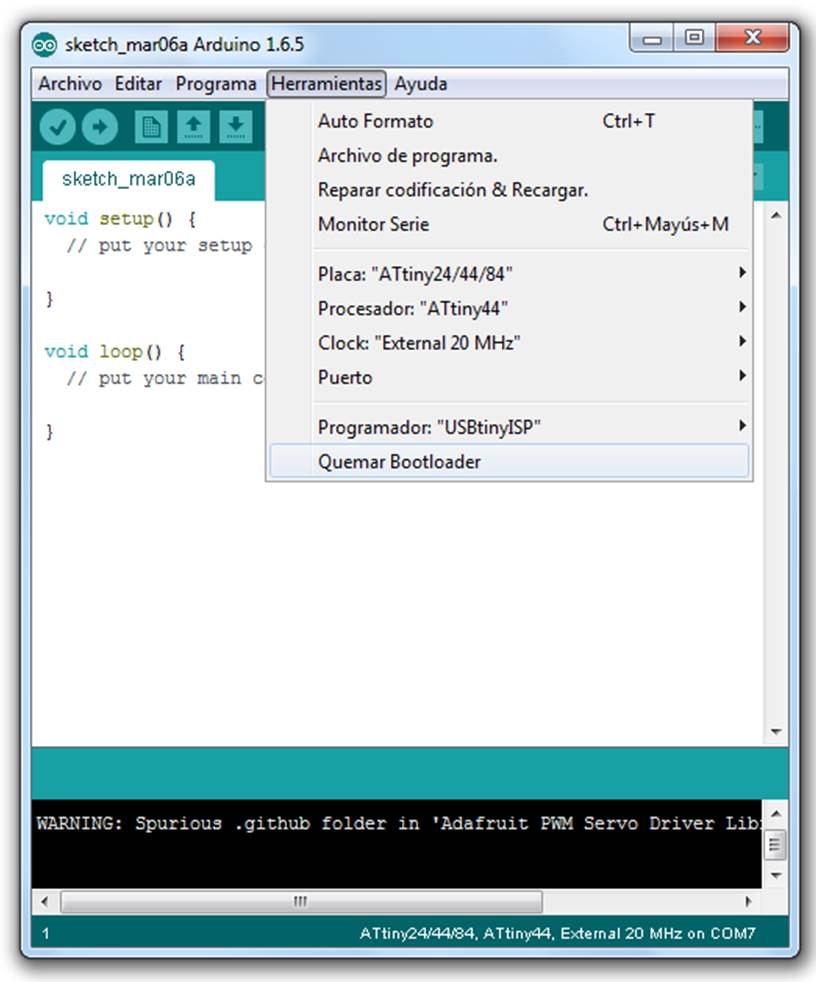The image size is (816, 982).
Task: Click the '// put your main' comment line
Action: 165,378
